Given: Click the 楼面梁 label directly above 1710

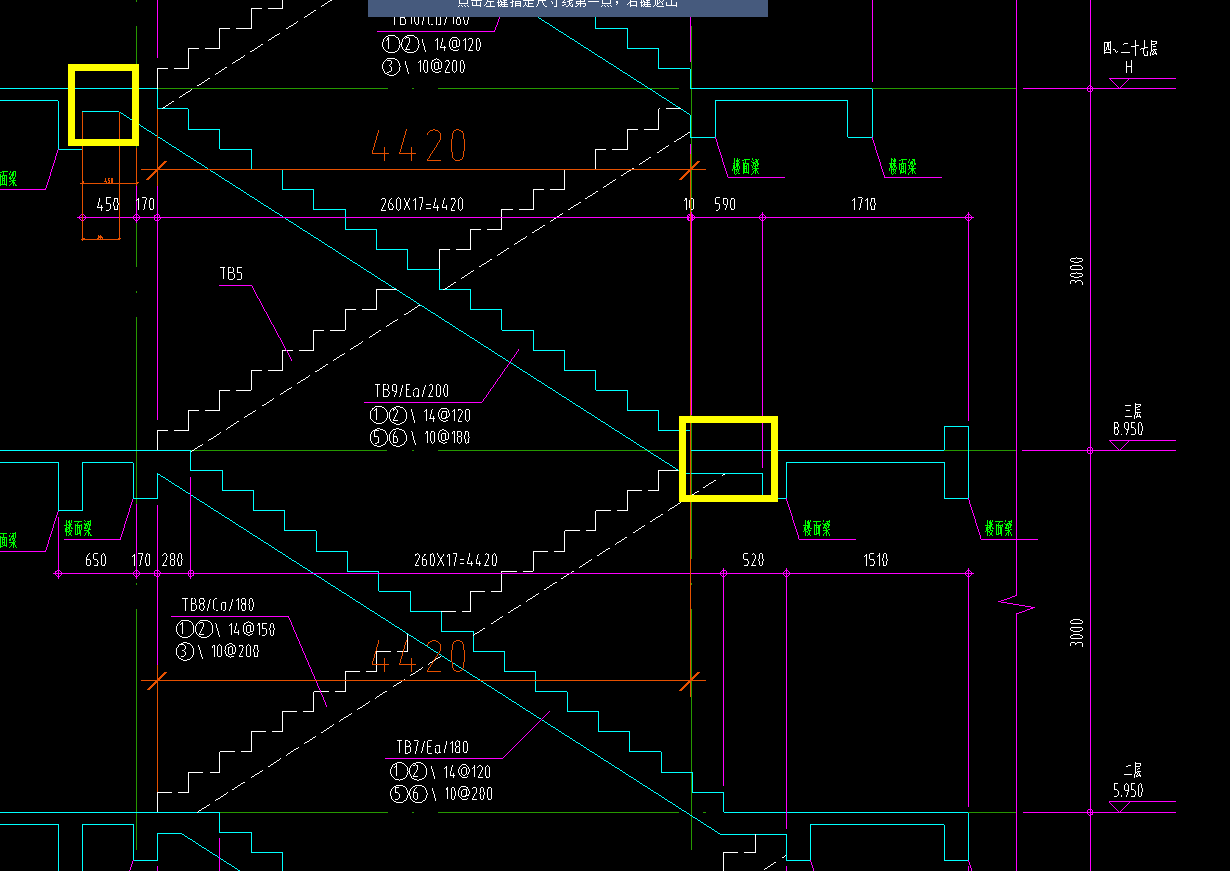Looking at the screenshot, I should [902, 167].
